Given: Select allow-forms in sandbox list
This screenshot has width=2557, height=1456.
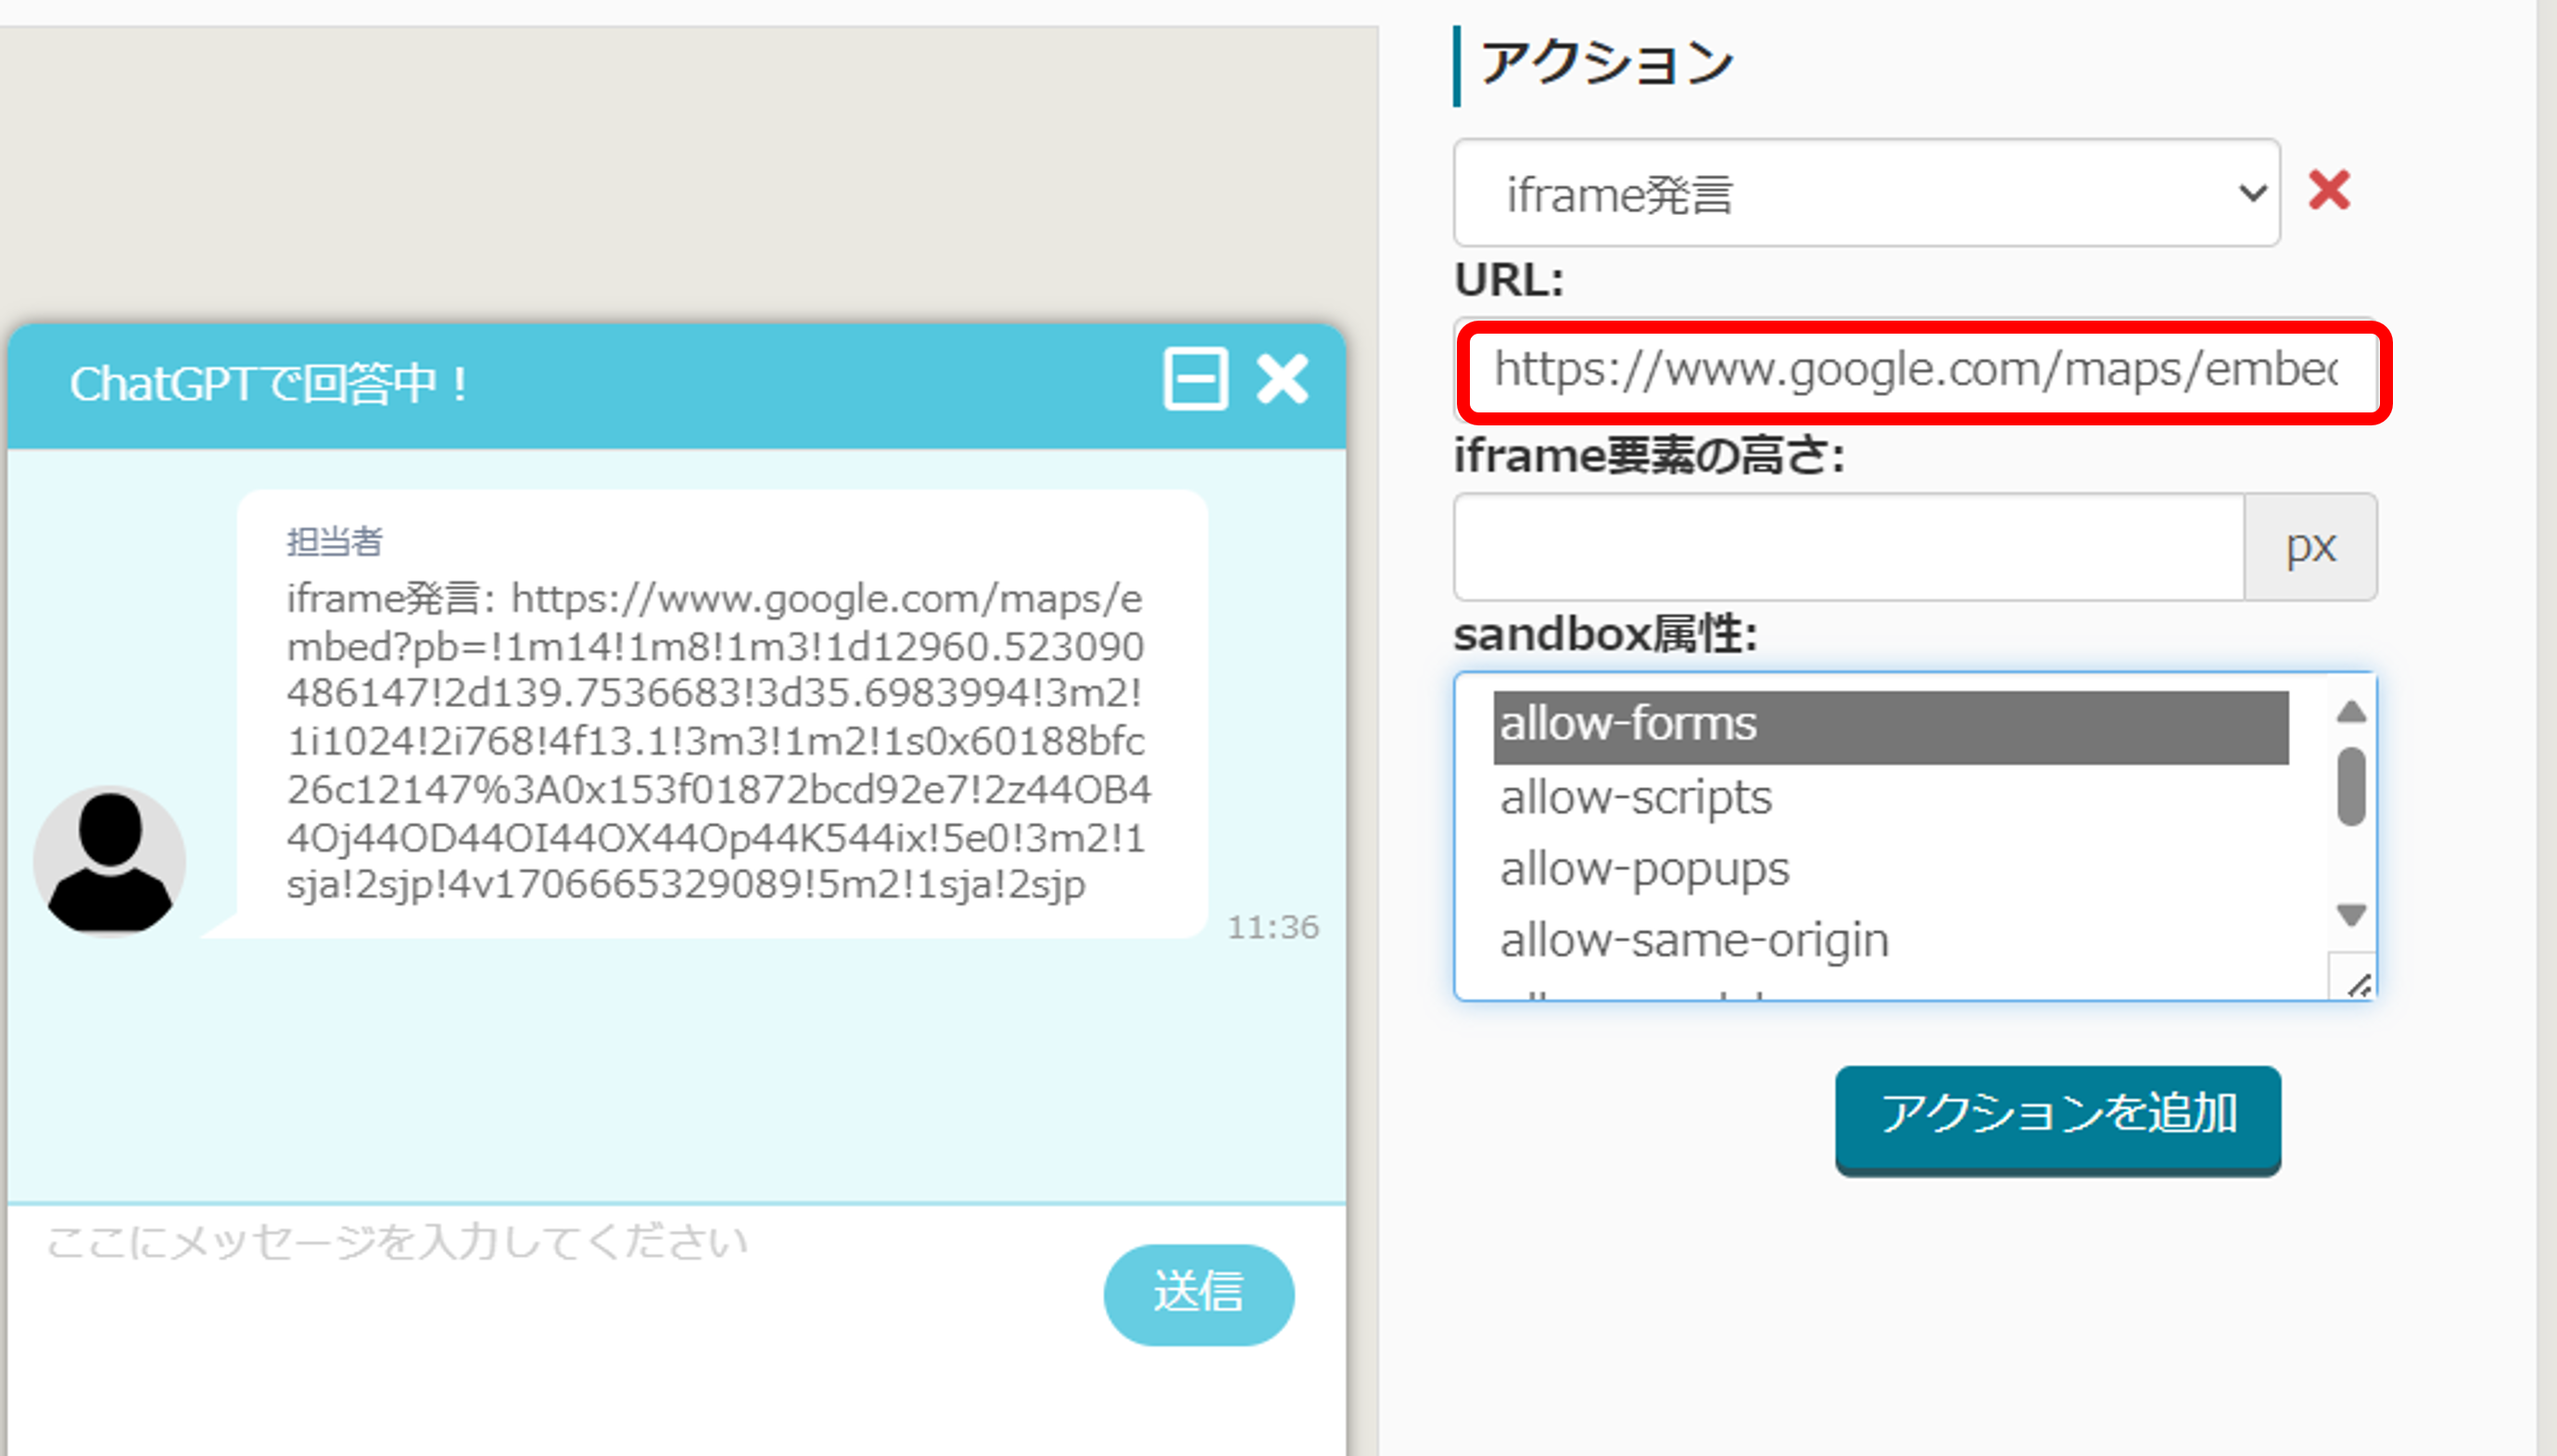Looking at the screenshot, I should tap(1889, 725).
